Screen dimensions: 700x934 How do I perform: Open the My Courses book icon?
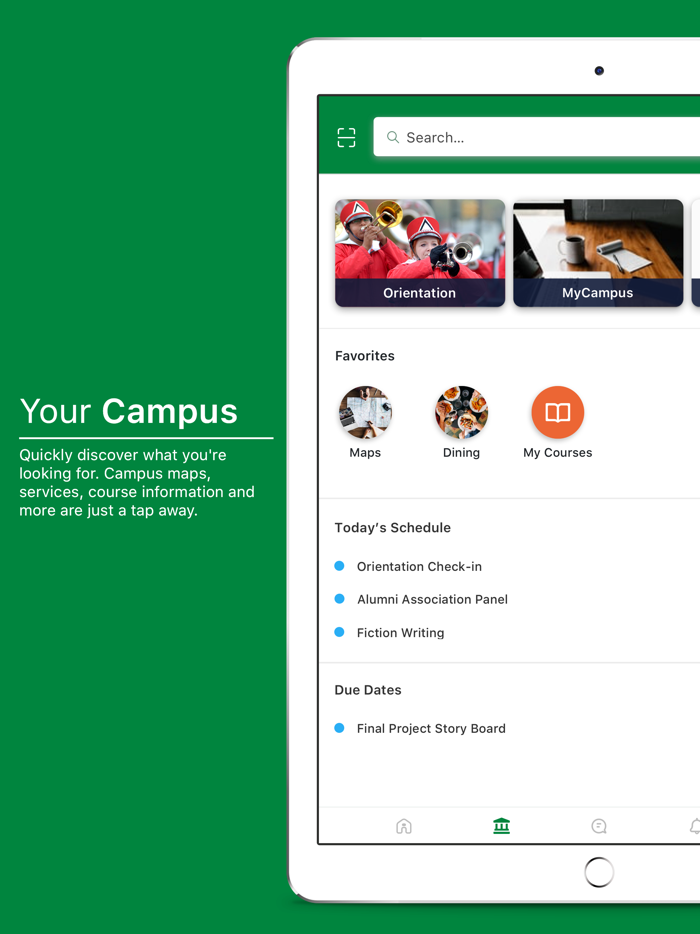point(558,412)
